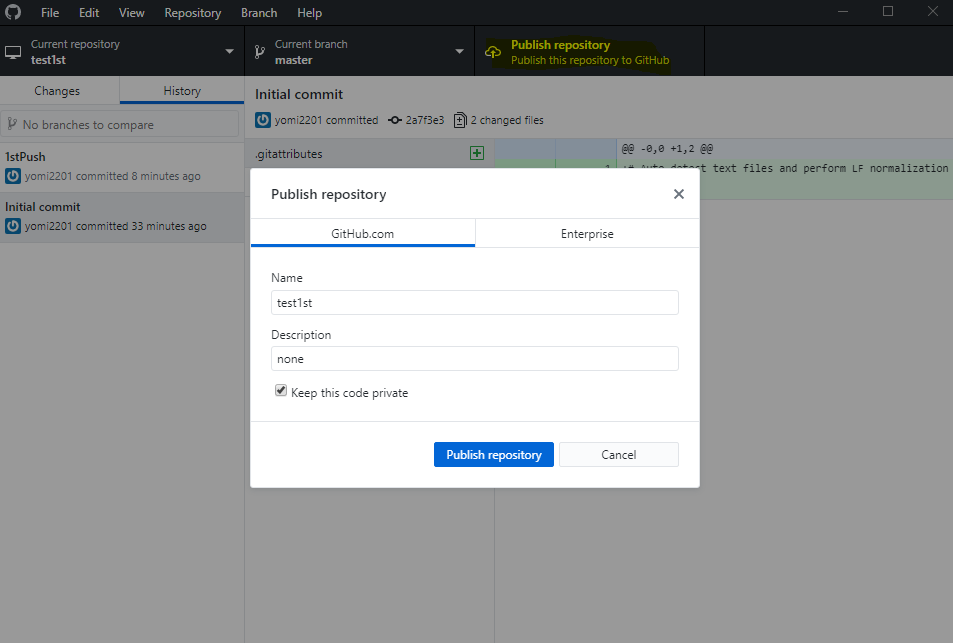Click the branch icon in the compare field
The image size is (953, 643).
12,124
